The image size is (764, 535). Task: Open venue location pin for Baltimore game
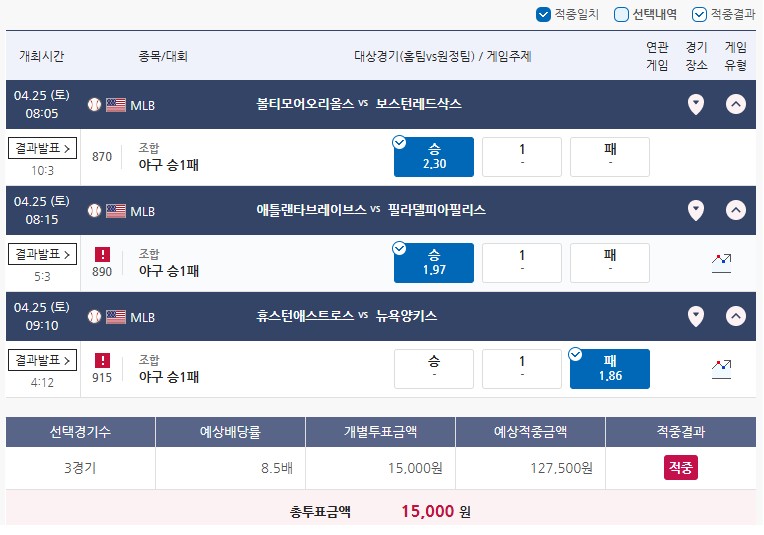pos(696,104)
